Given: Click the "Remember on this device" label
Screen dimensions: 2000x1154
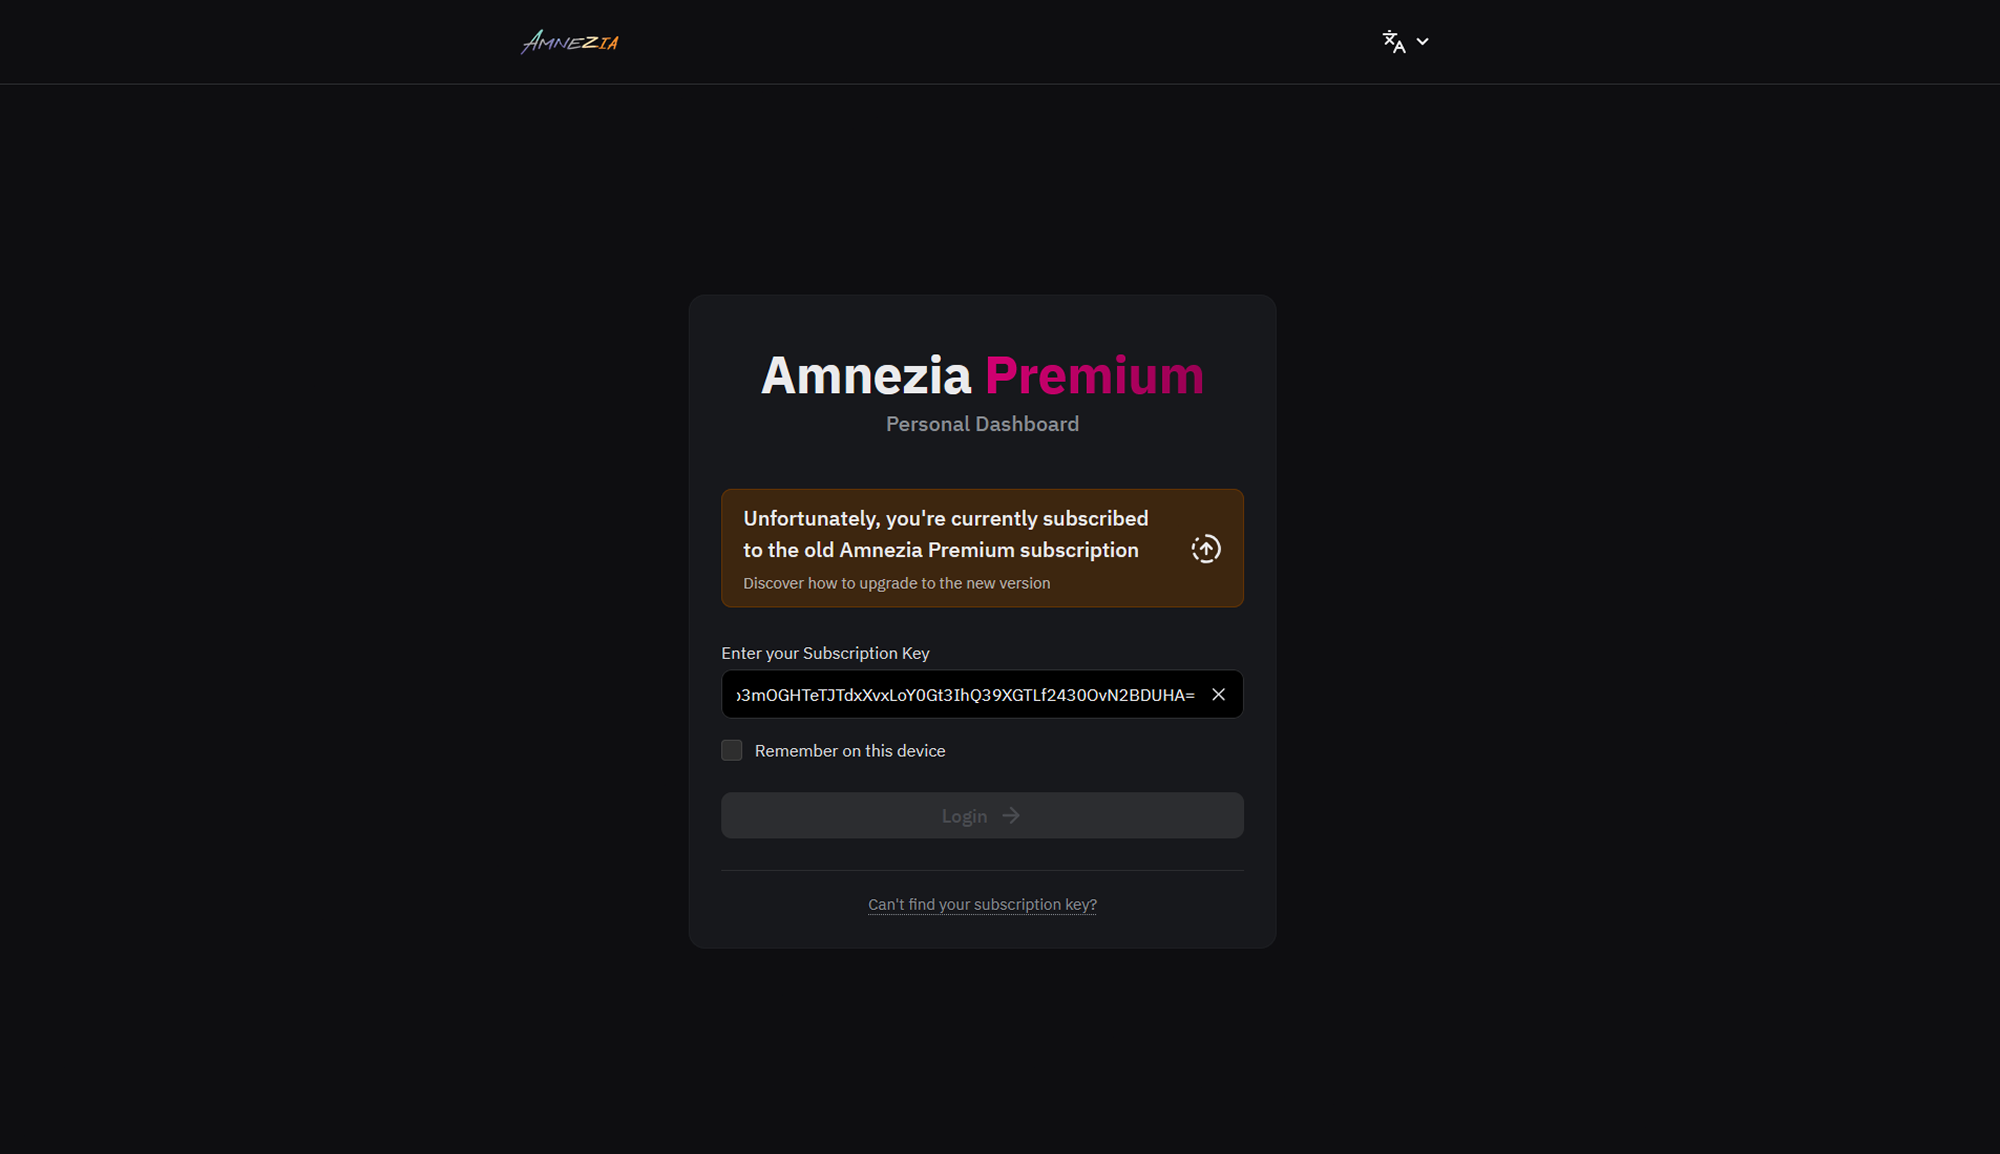Looking at the screenshot, I should pyautogui.click(x=849, y=751).
